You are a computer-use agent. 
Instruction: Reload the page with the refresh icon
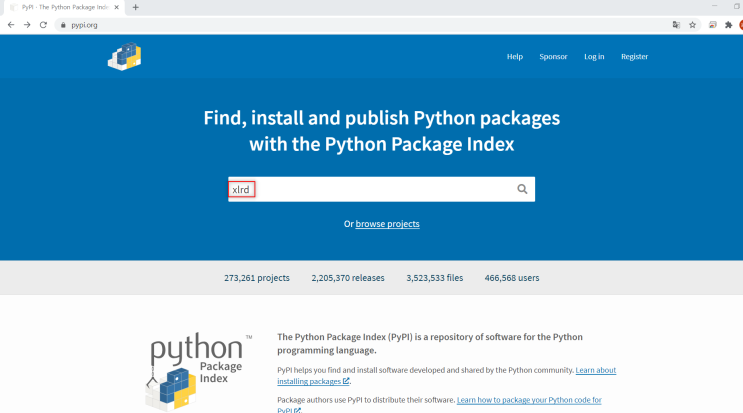click(x=43, y=25)
